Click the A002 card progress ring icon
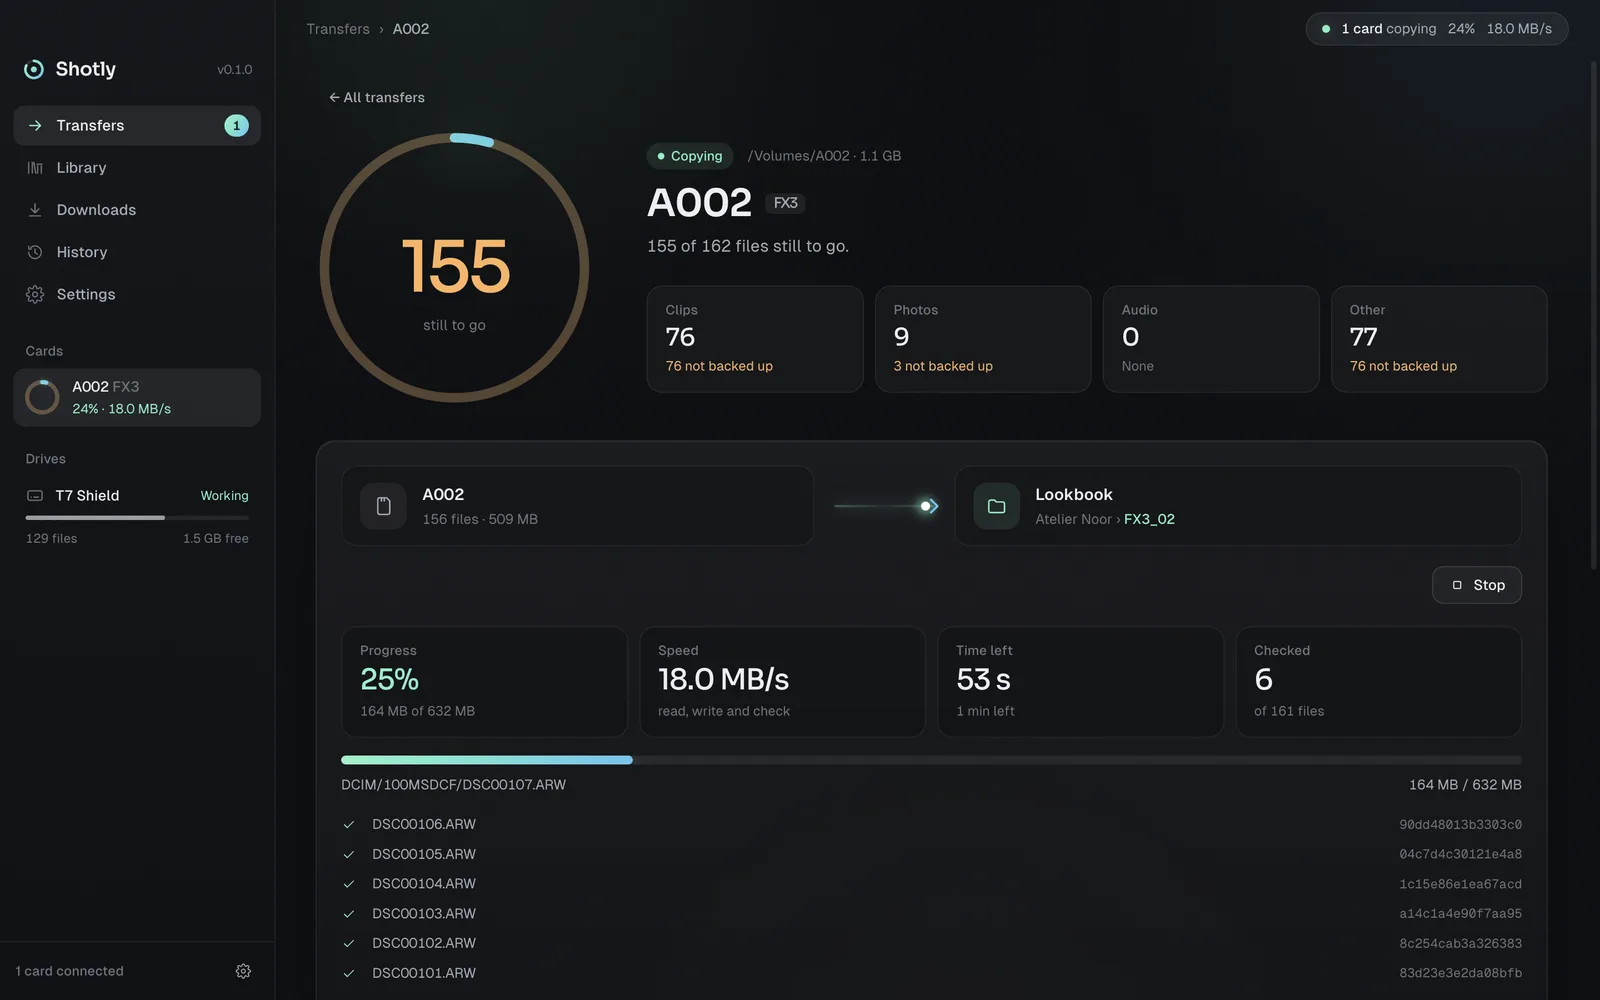Viewport: 1600px width, 1000px height. point(42,397)
